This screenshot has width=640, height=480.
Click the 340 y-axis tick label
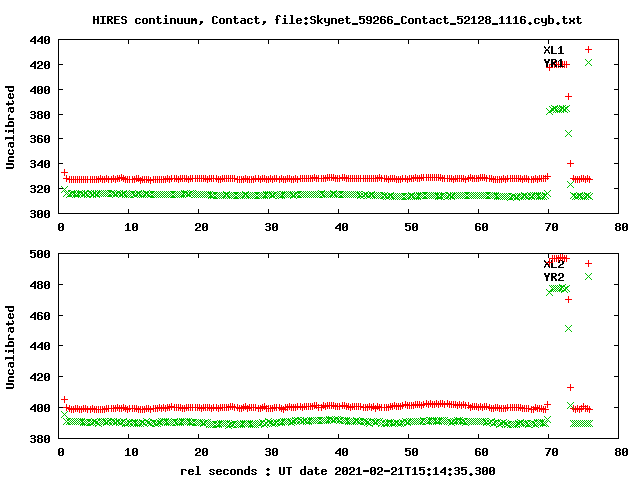pos(40,164)
